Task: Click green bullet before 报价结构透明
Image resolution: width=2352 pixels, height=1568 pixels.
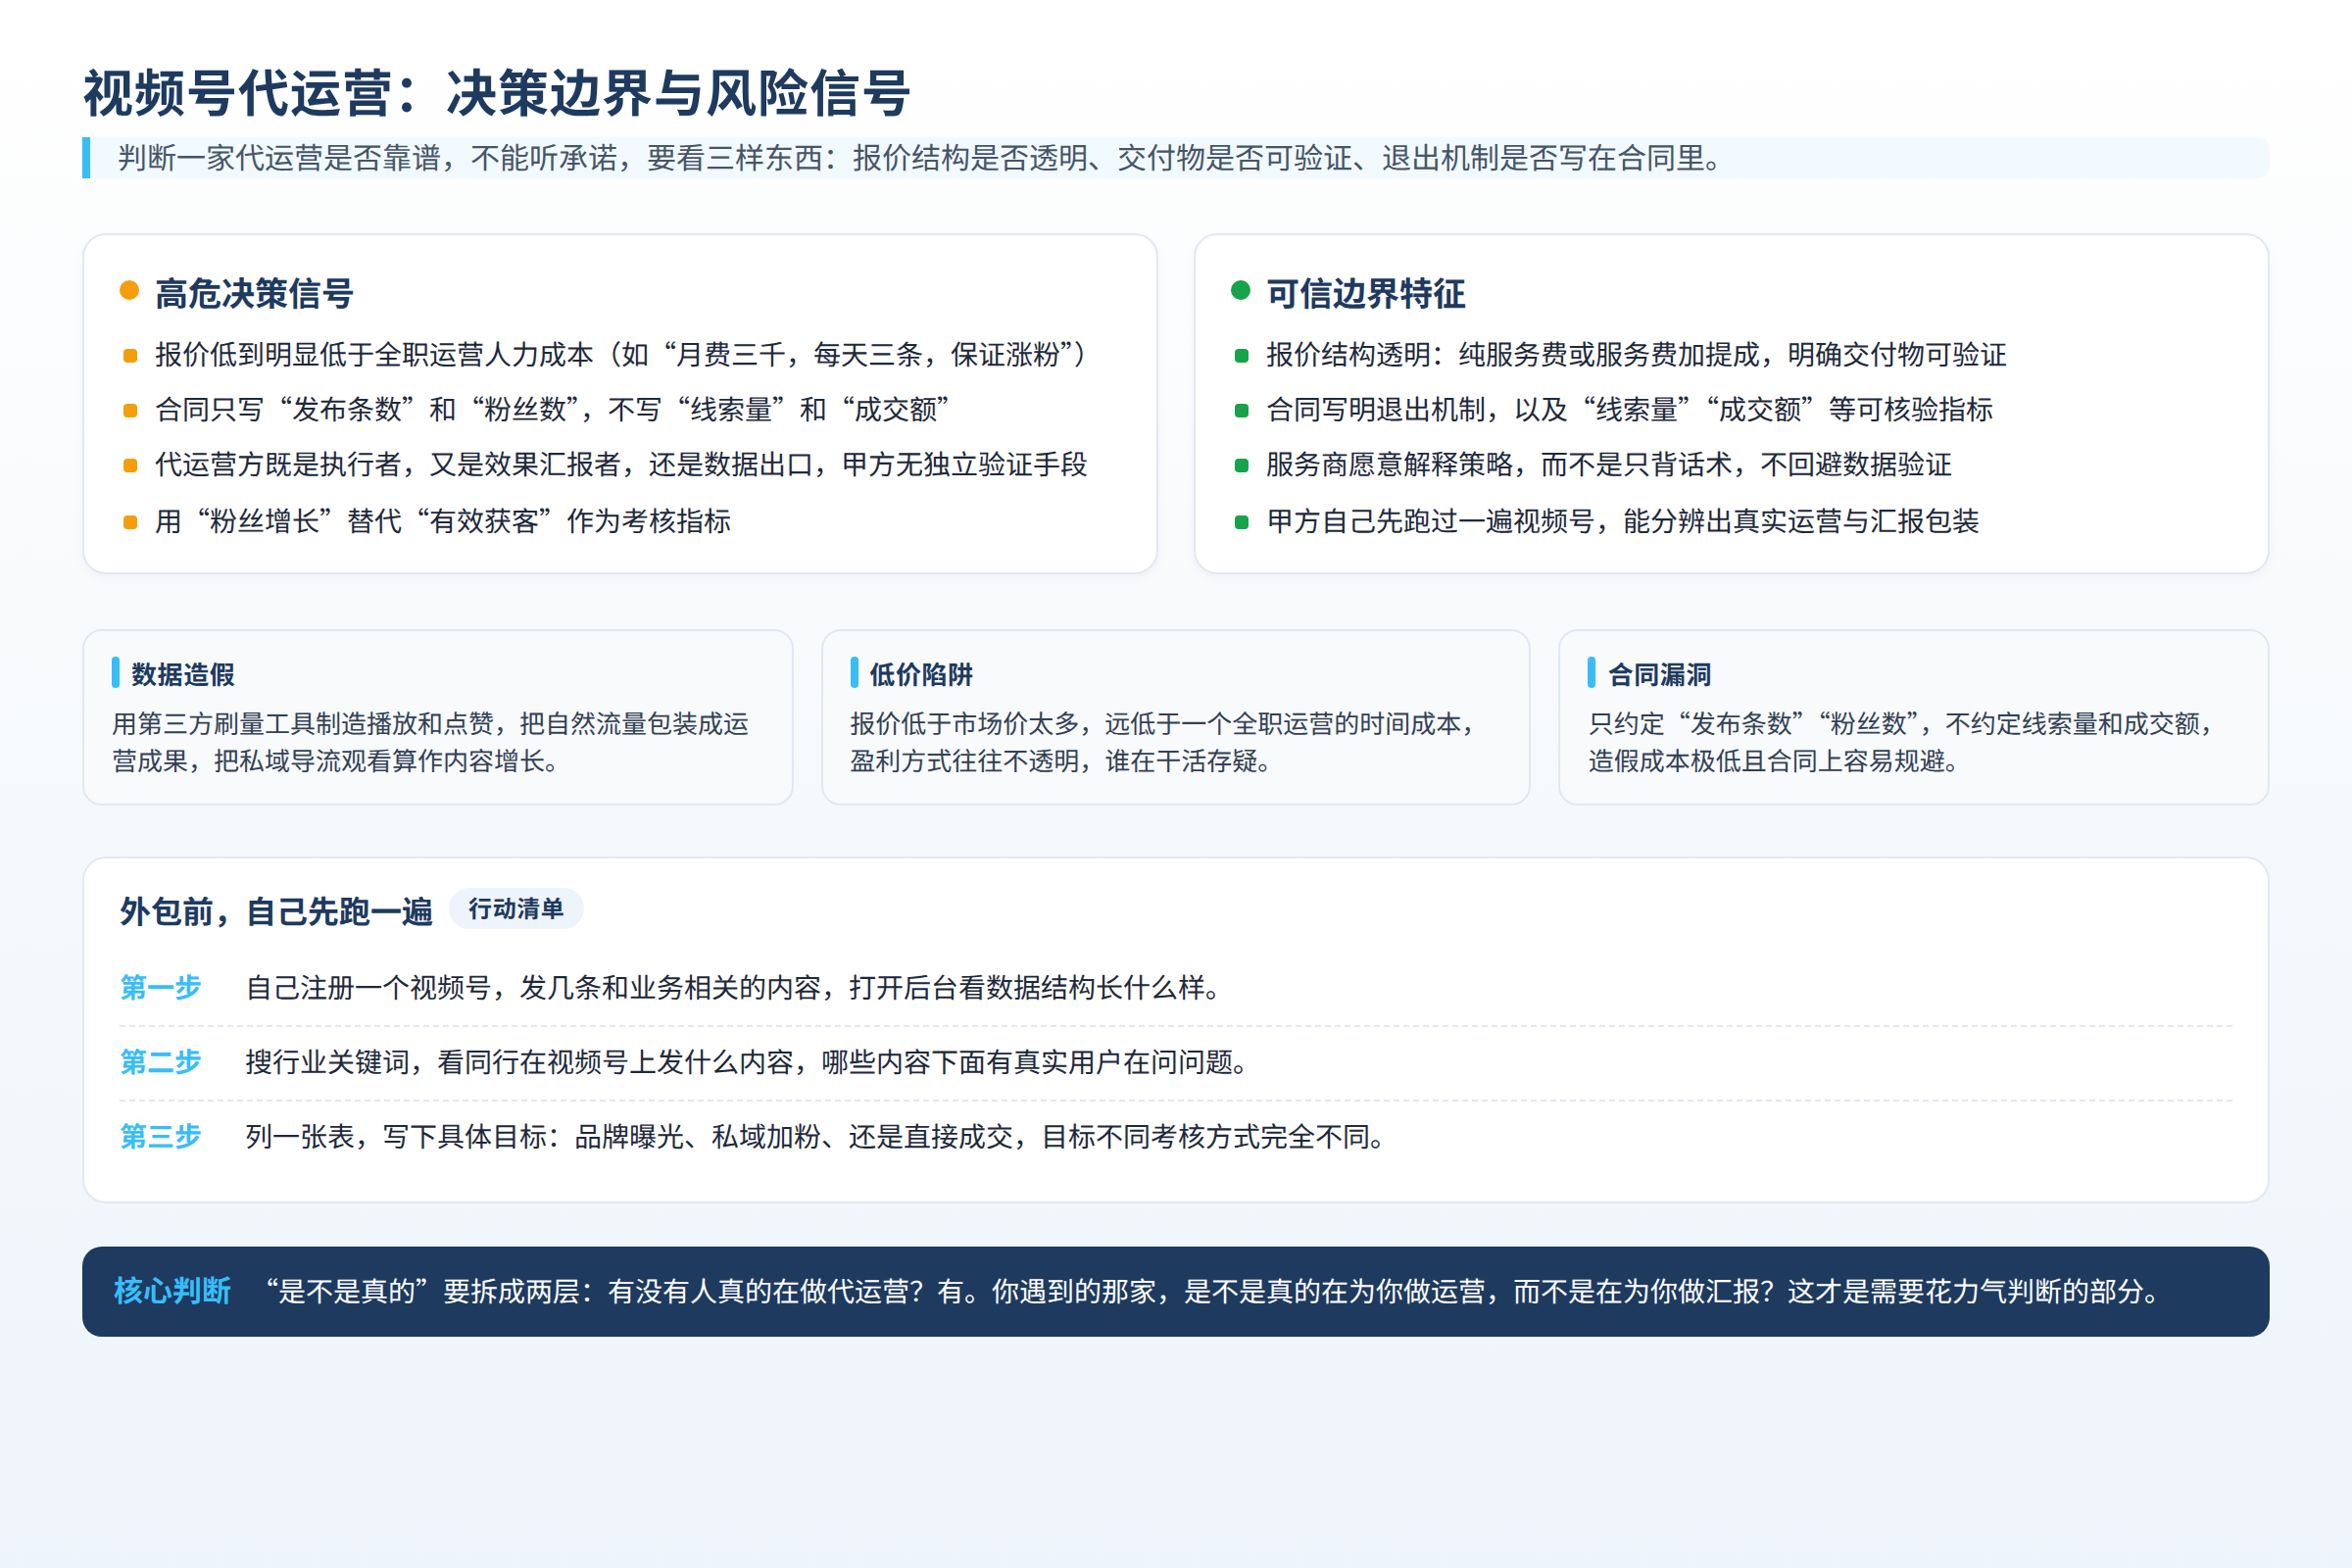Action: [x=1241, y=356]
